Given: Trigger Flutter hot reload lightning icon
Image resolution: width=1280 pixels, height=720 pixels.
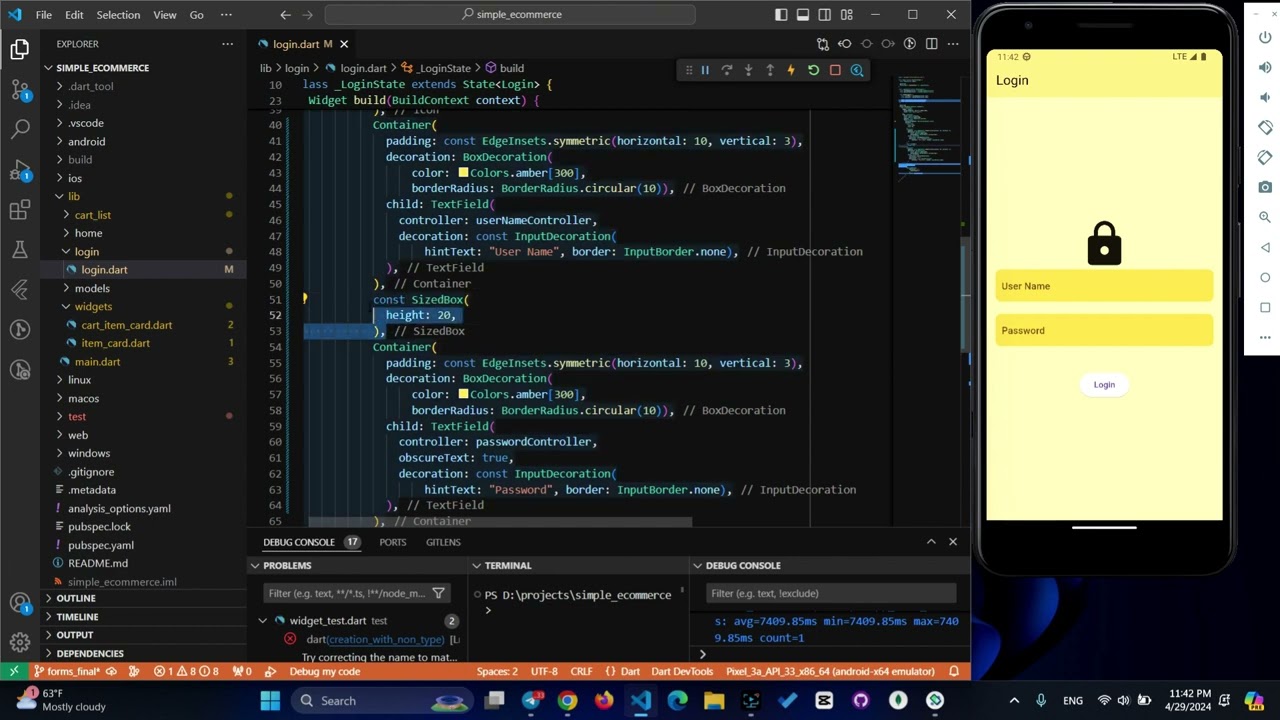Looking at the screenshot, I should coord(791,70).
